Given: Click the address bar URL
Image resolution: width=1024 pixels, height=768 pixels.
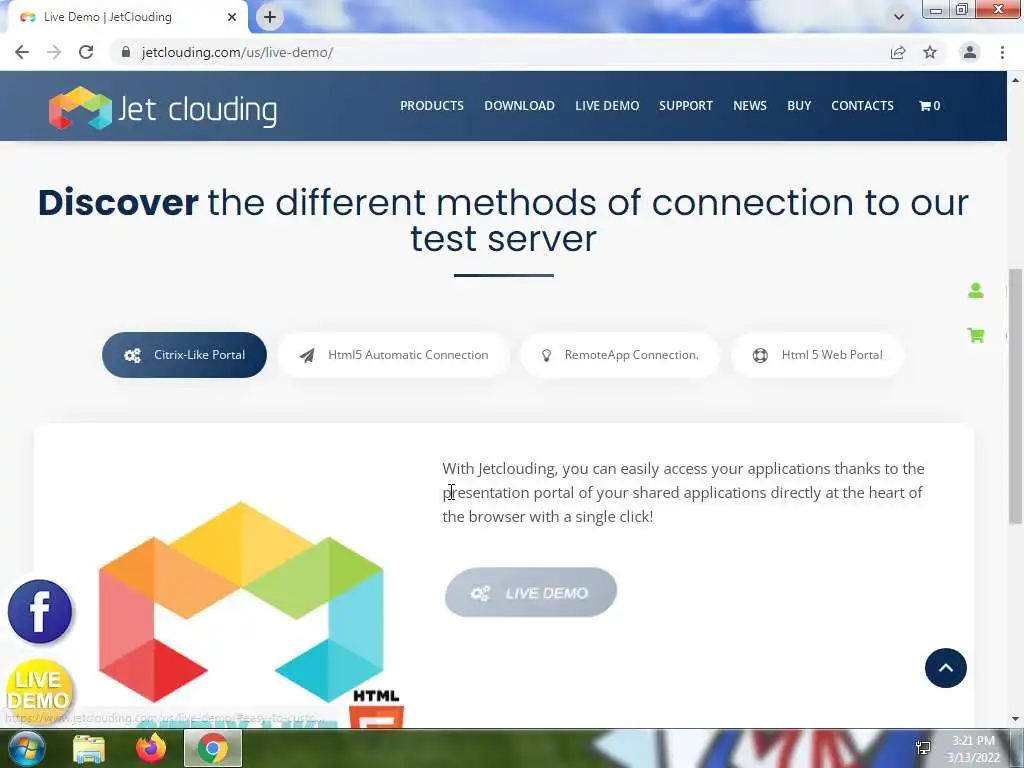Looking at the screenshot, I should click(x=238, y=52).
